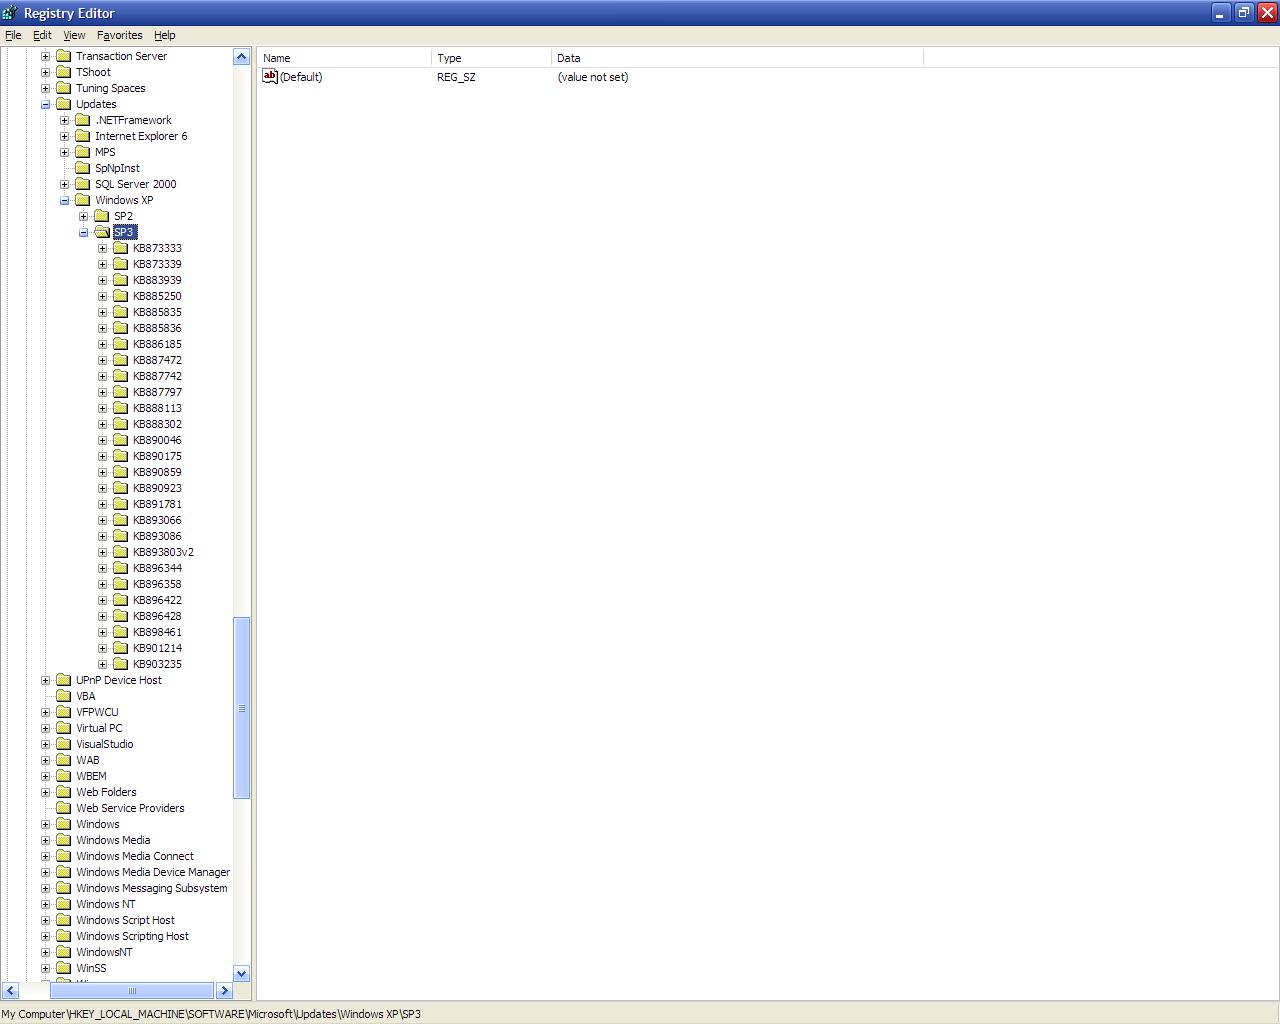This screenshot has height=1024, width=1280.
Task: Click the KB888302 folder icon
Action: (x=121, y=424)
